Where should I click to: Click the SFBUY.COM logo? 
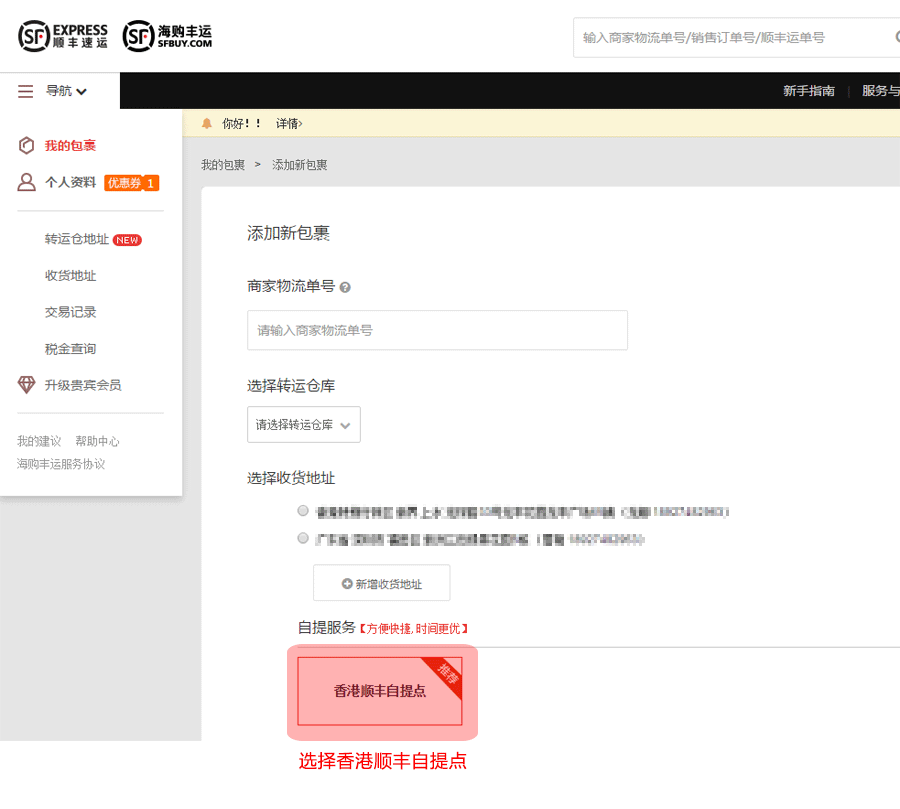167,36
